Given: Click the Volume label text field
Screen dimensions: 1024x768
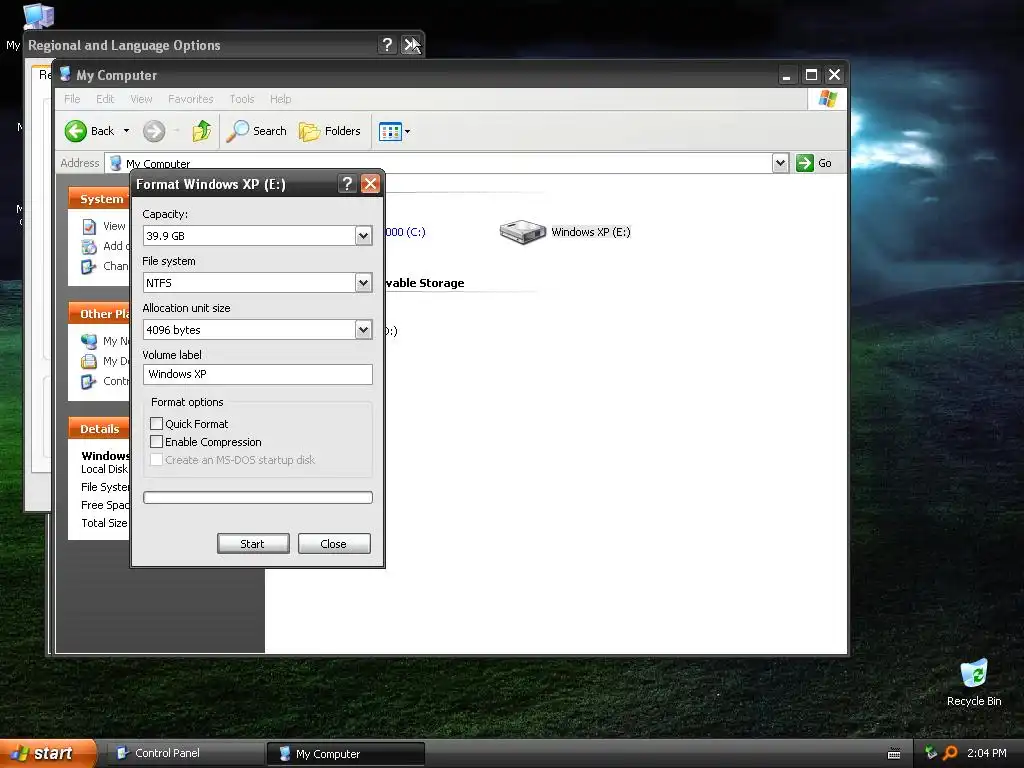Looking at the screenshot, I should [258, 374].
